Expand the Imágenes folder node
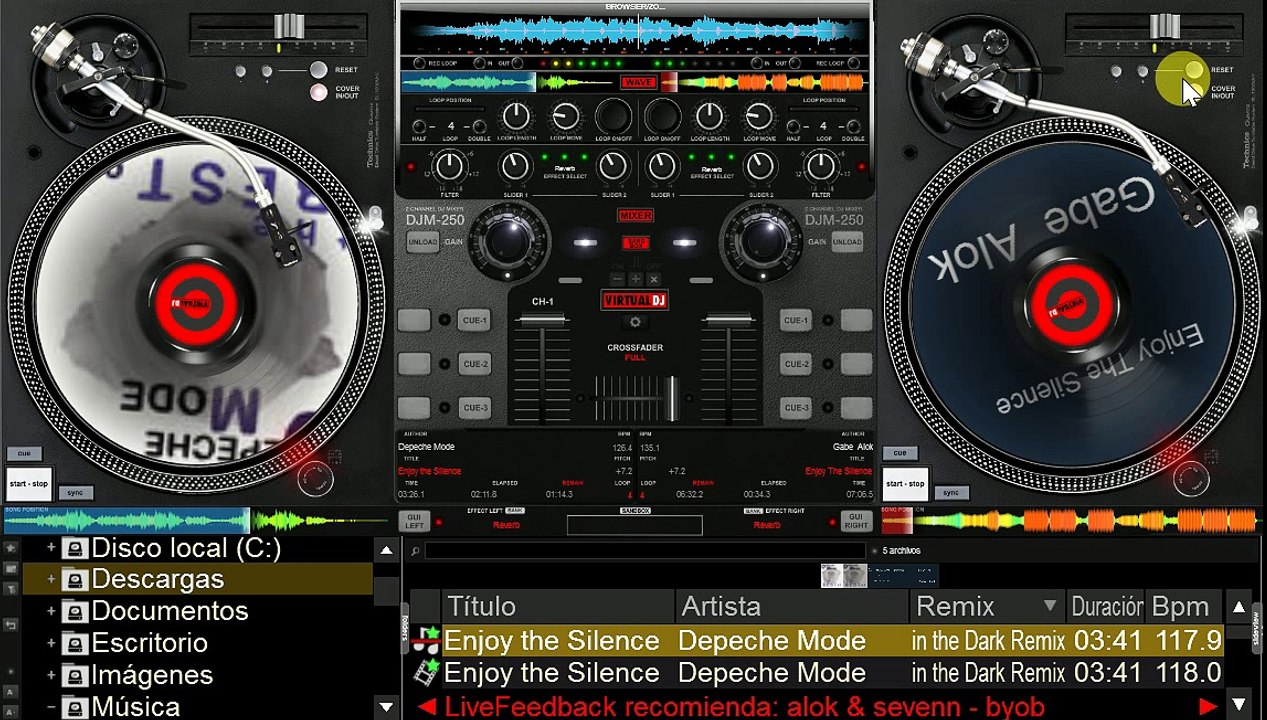 pyautogui.click(x=51, y=675)
